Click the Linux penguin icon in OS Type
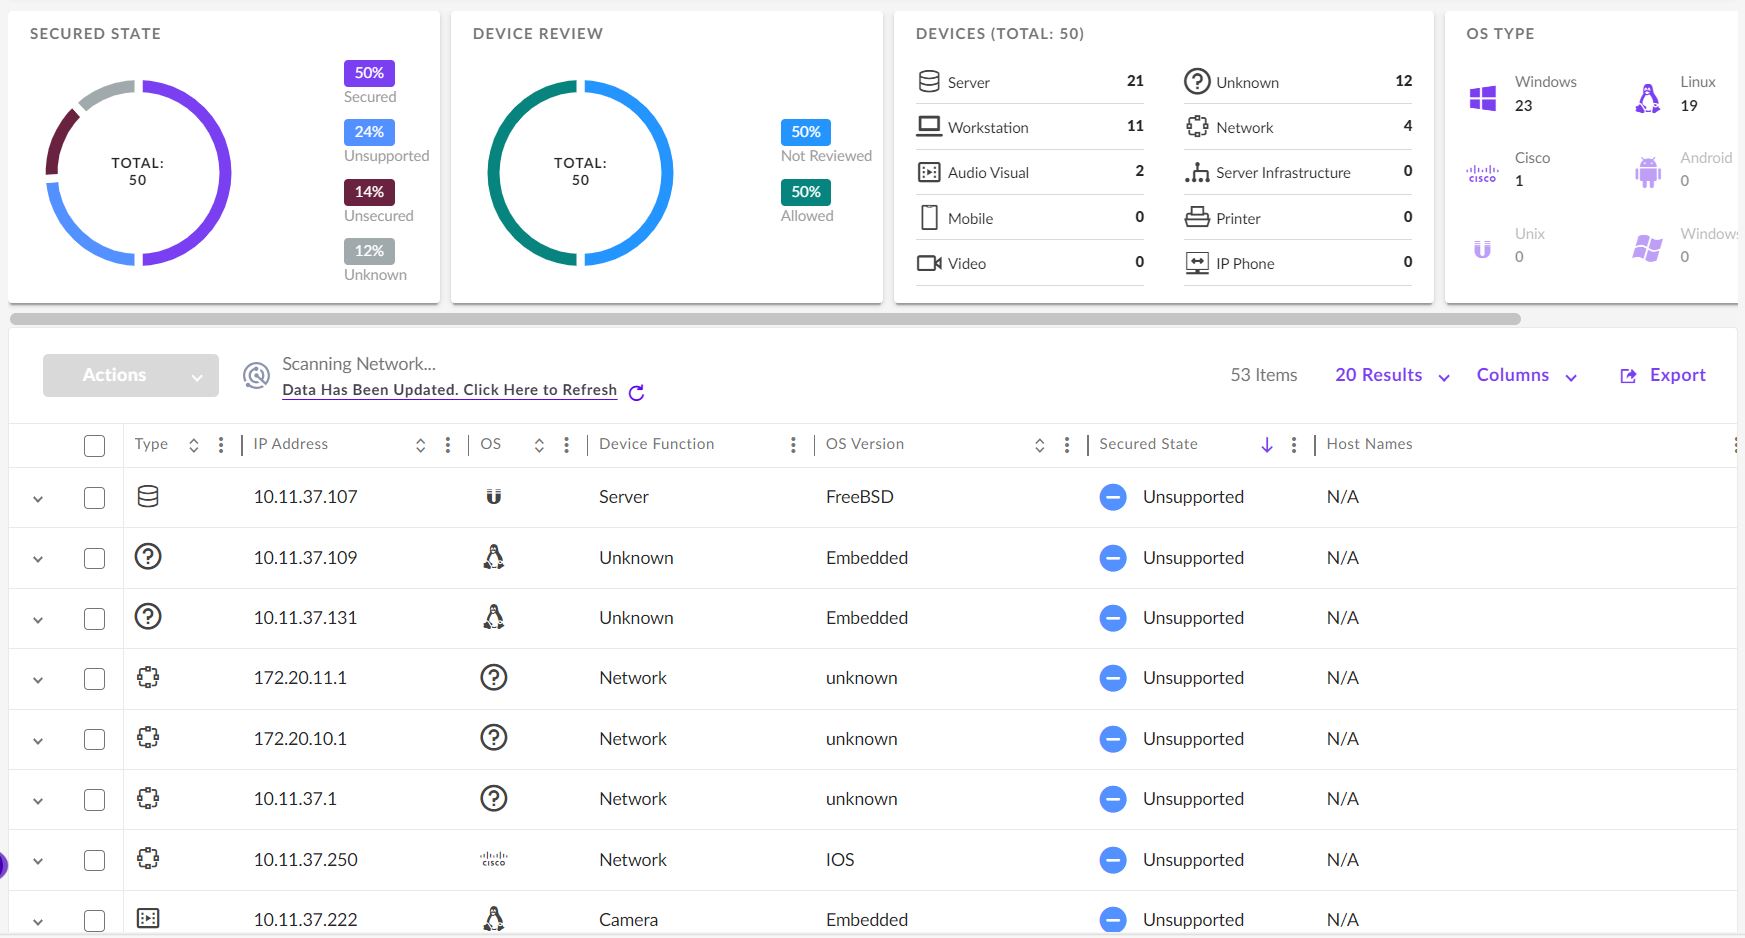Screen dimensions: 1745x938 (1647, 98)
